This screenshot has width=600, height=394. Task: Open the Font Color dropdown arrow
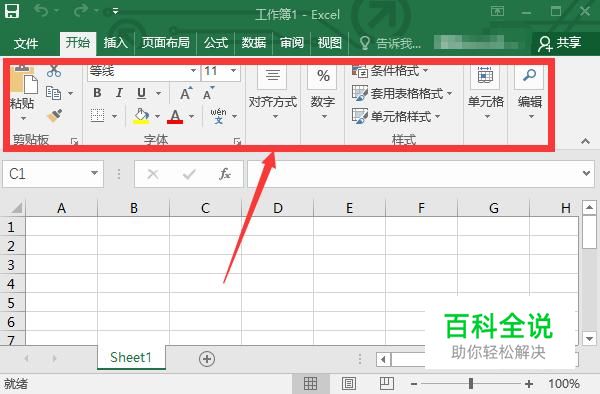[191, 116]
